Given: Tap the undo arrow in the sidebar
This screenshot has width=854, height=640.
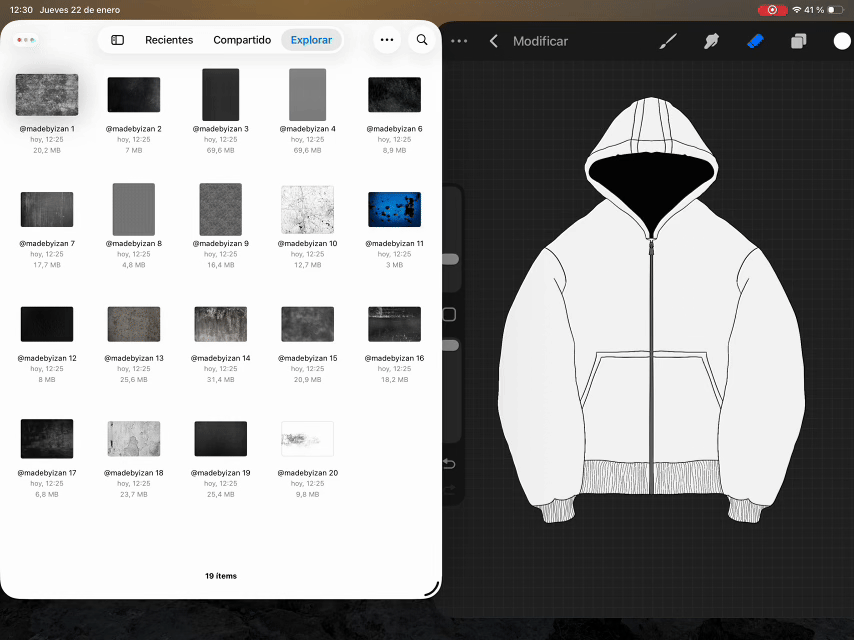Looking at the screenshot, I should pos(449,464).
